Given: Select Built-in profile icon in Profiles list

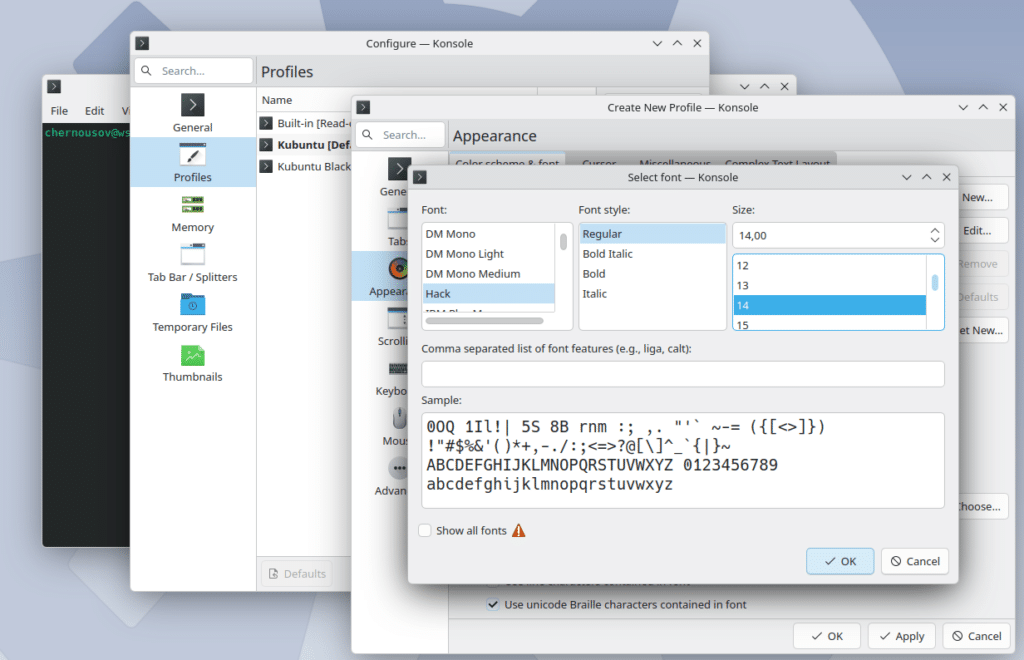Looking at the screenshot, I should pyautogui.click(x=266, y=123).
